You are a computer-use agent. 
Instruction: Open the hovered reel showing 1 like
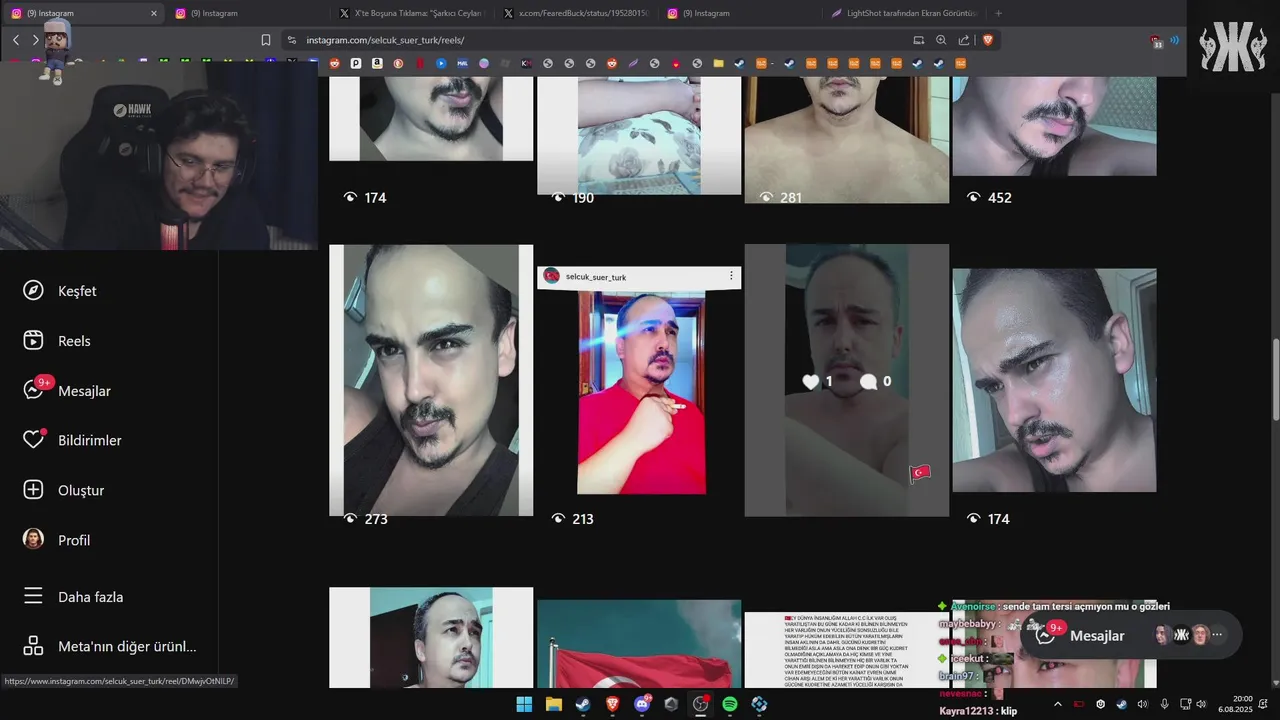click(847, 380)
